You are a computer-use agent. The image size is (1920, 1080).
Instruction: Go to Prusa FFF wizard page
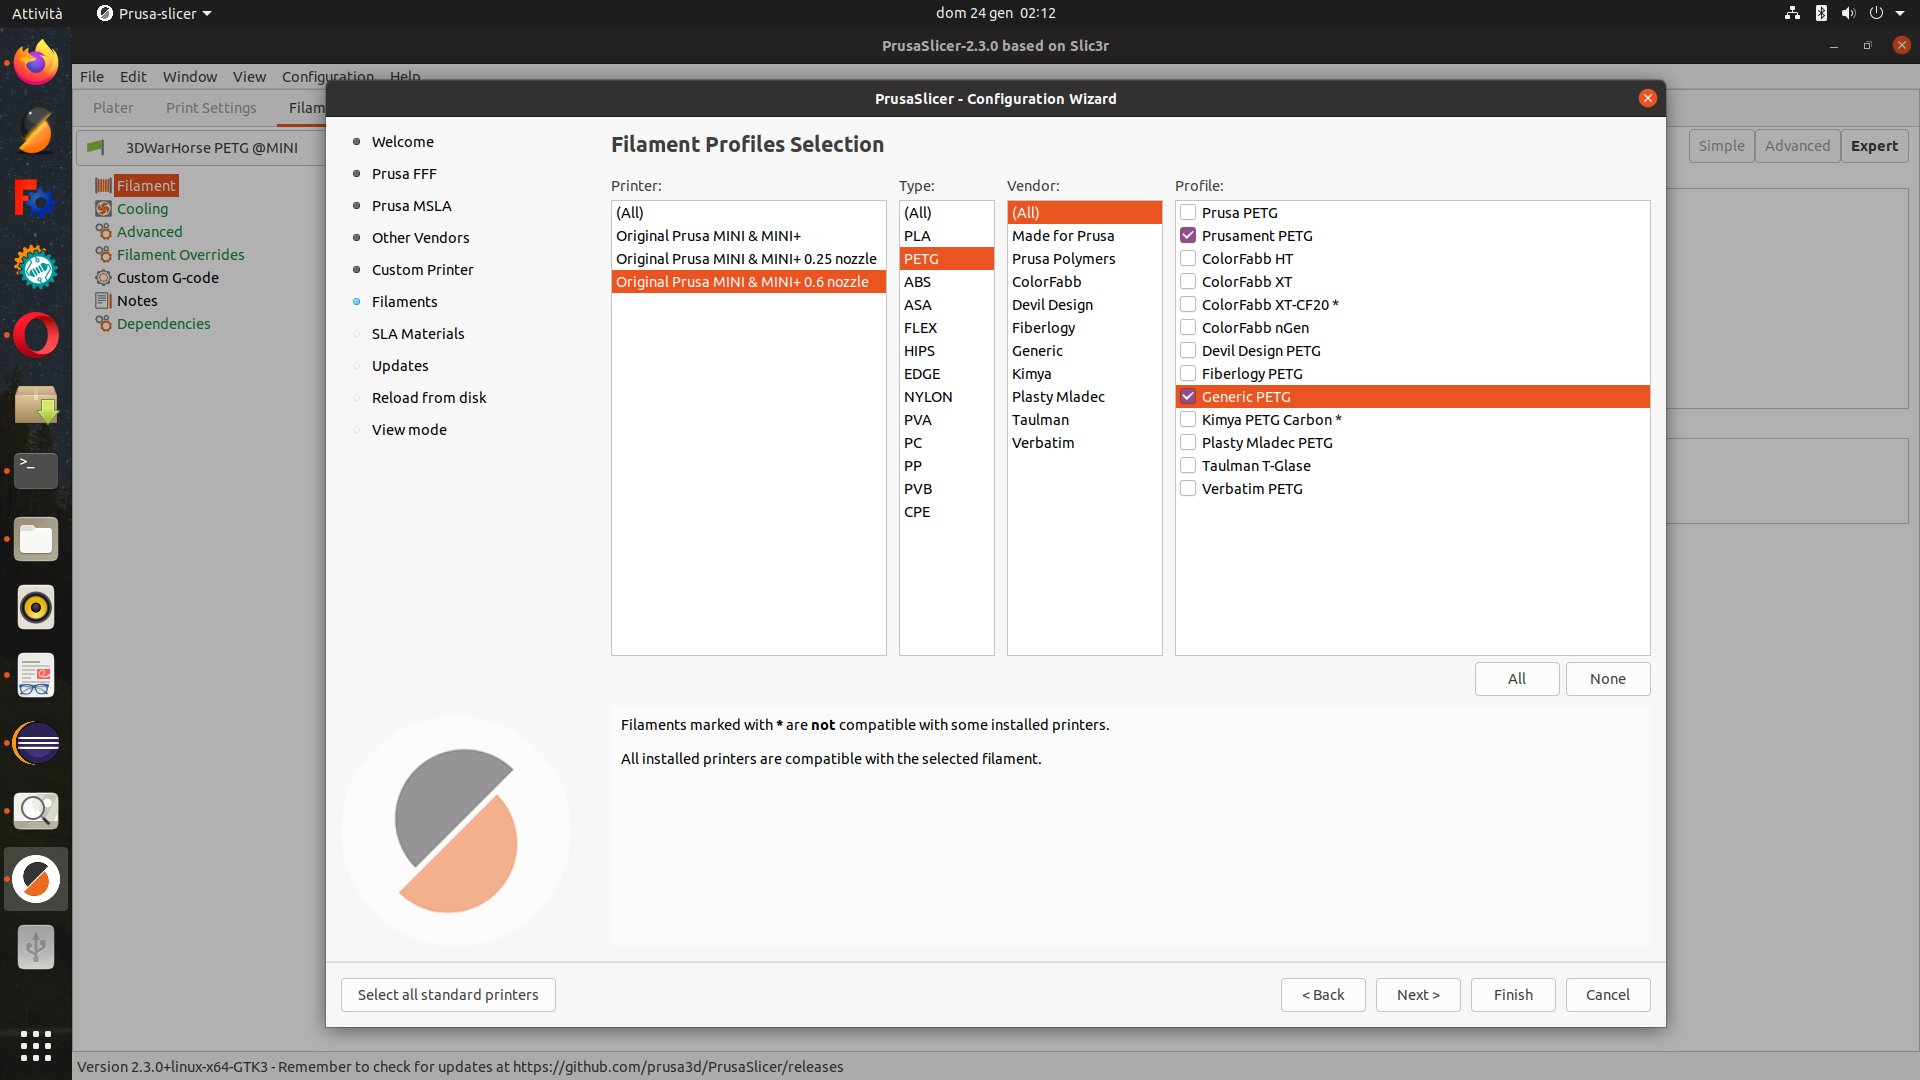404,173
